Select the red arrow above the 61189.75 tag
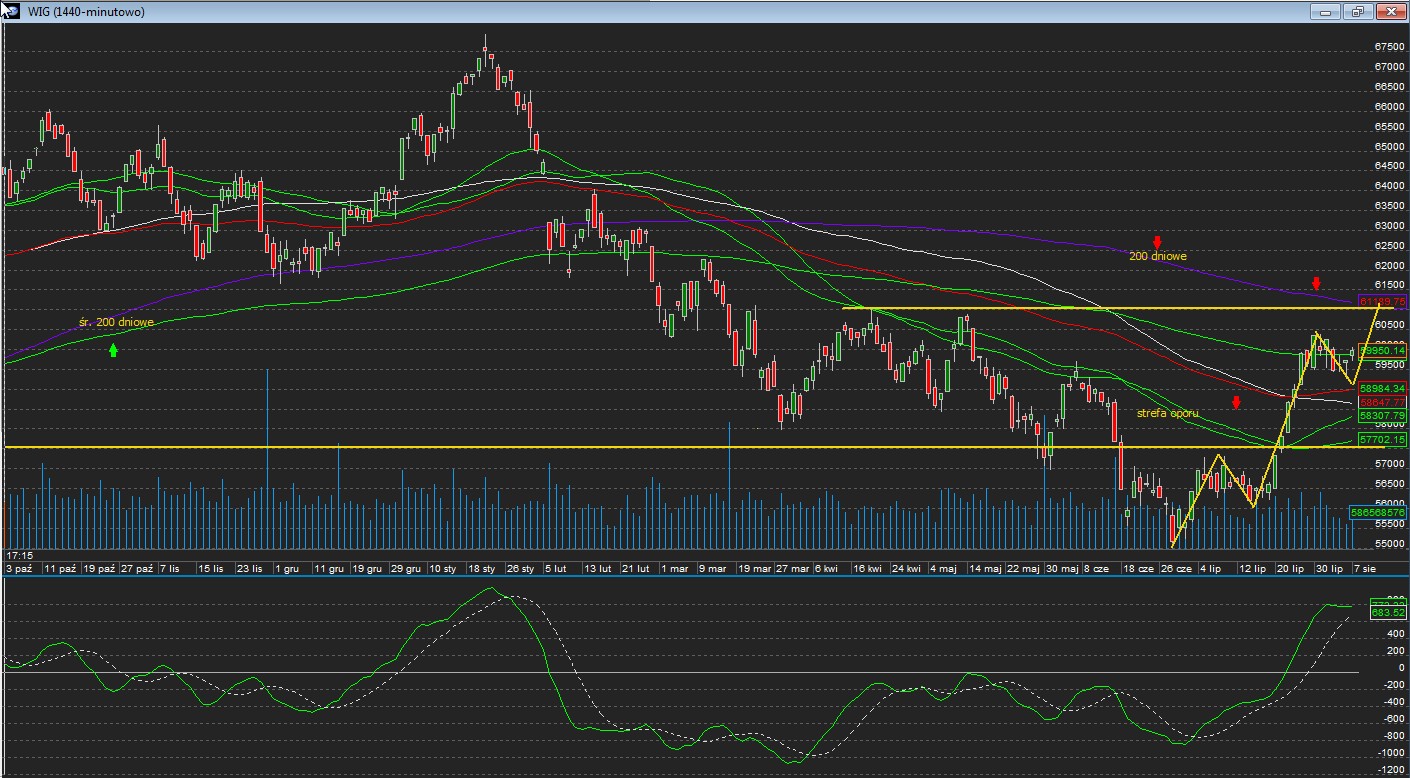Screen dimensions: 1410x778 click(x=1316, y=283)
